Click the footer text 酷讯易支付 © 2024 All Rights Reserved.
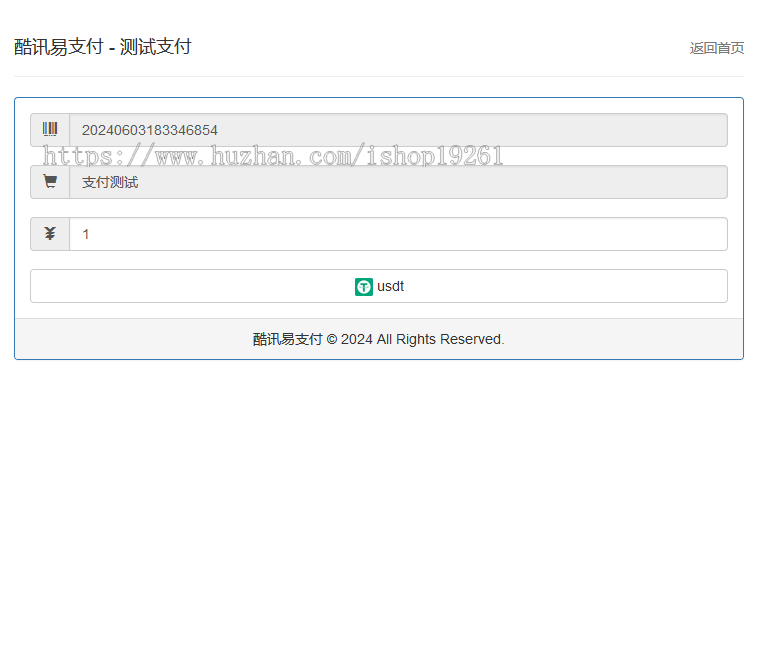 (379, 339)
